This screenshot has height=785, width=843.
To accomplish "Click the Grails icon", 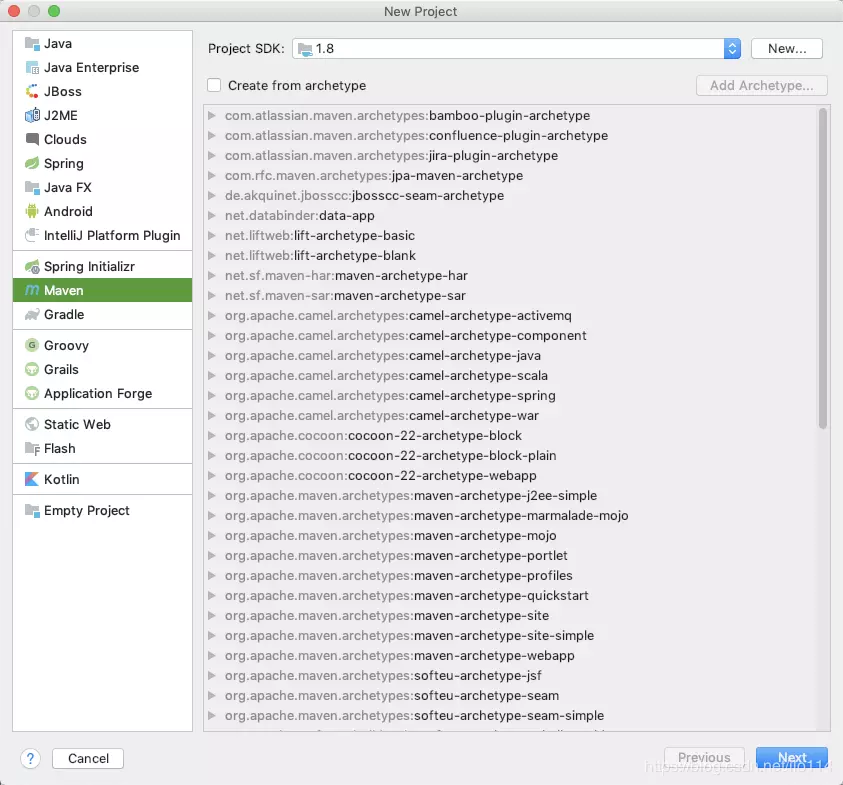I will click(x=32, y=369).
